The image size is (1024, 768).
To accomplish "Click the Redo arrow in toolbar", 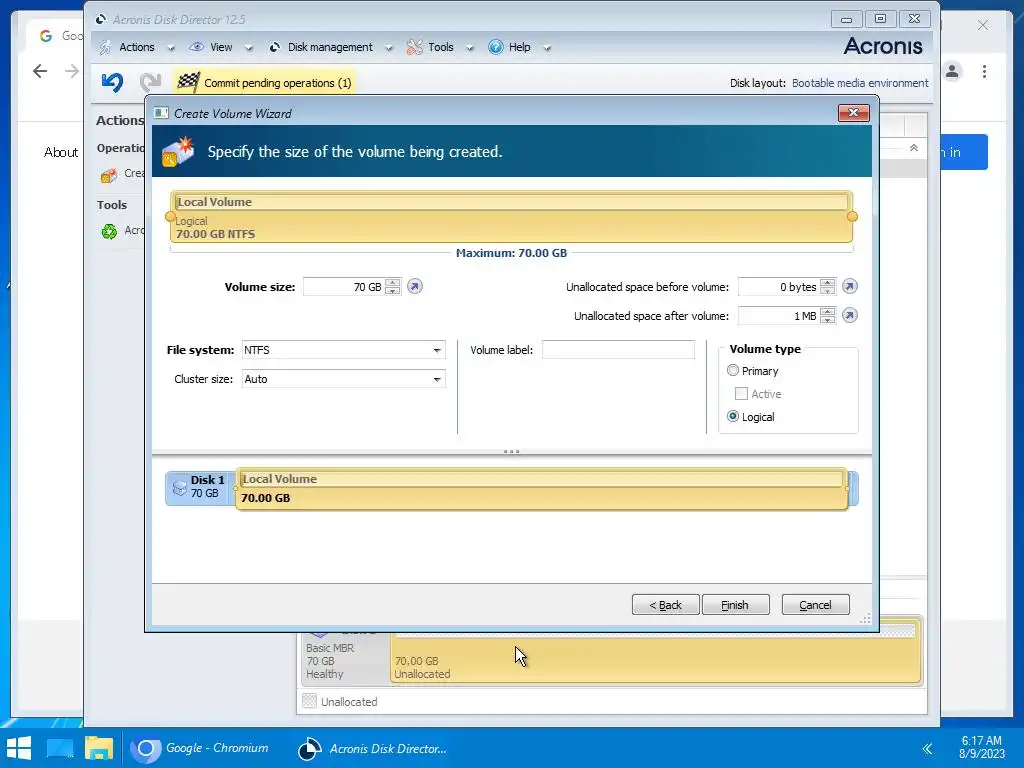I will [150, 82].
